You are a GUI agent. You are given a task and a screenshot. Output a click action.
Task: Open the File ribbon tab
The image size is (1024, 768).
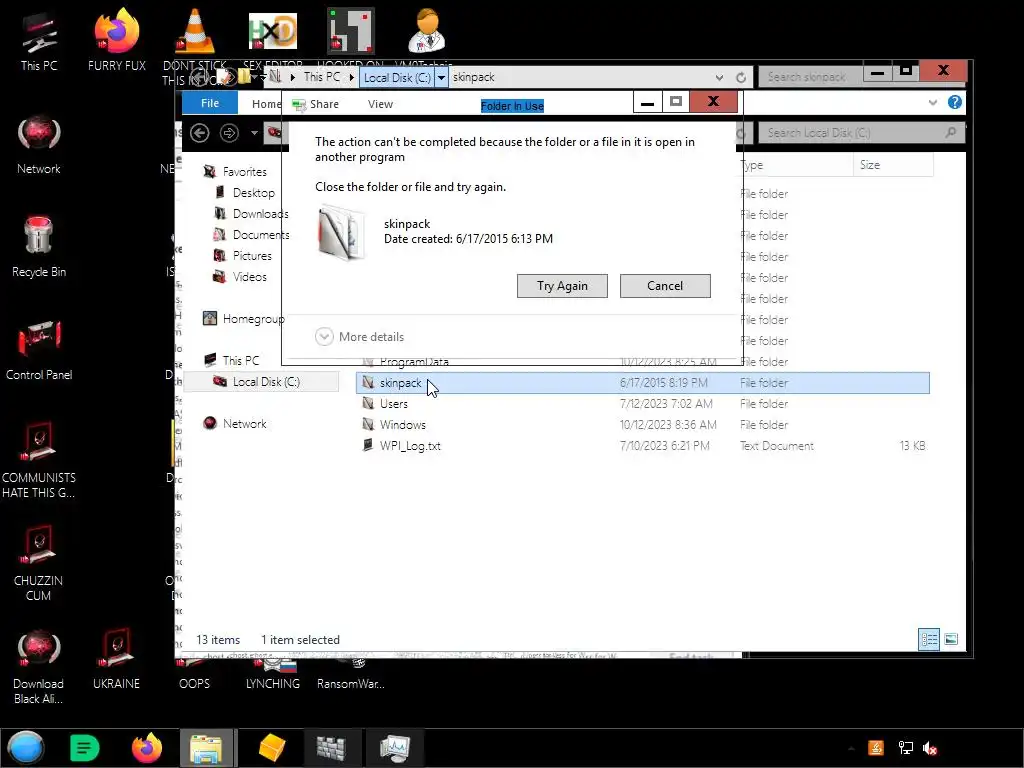point(210,103)
